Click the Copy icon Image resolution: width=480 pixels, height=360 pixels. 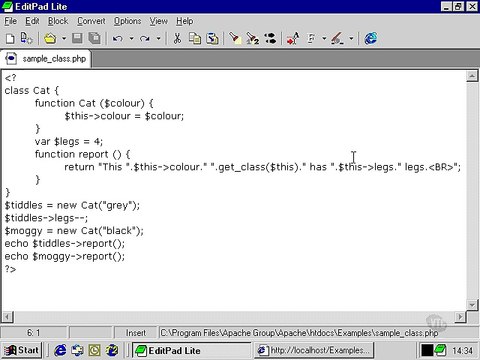click(195, 39)
